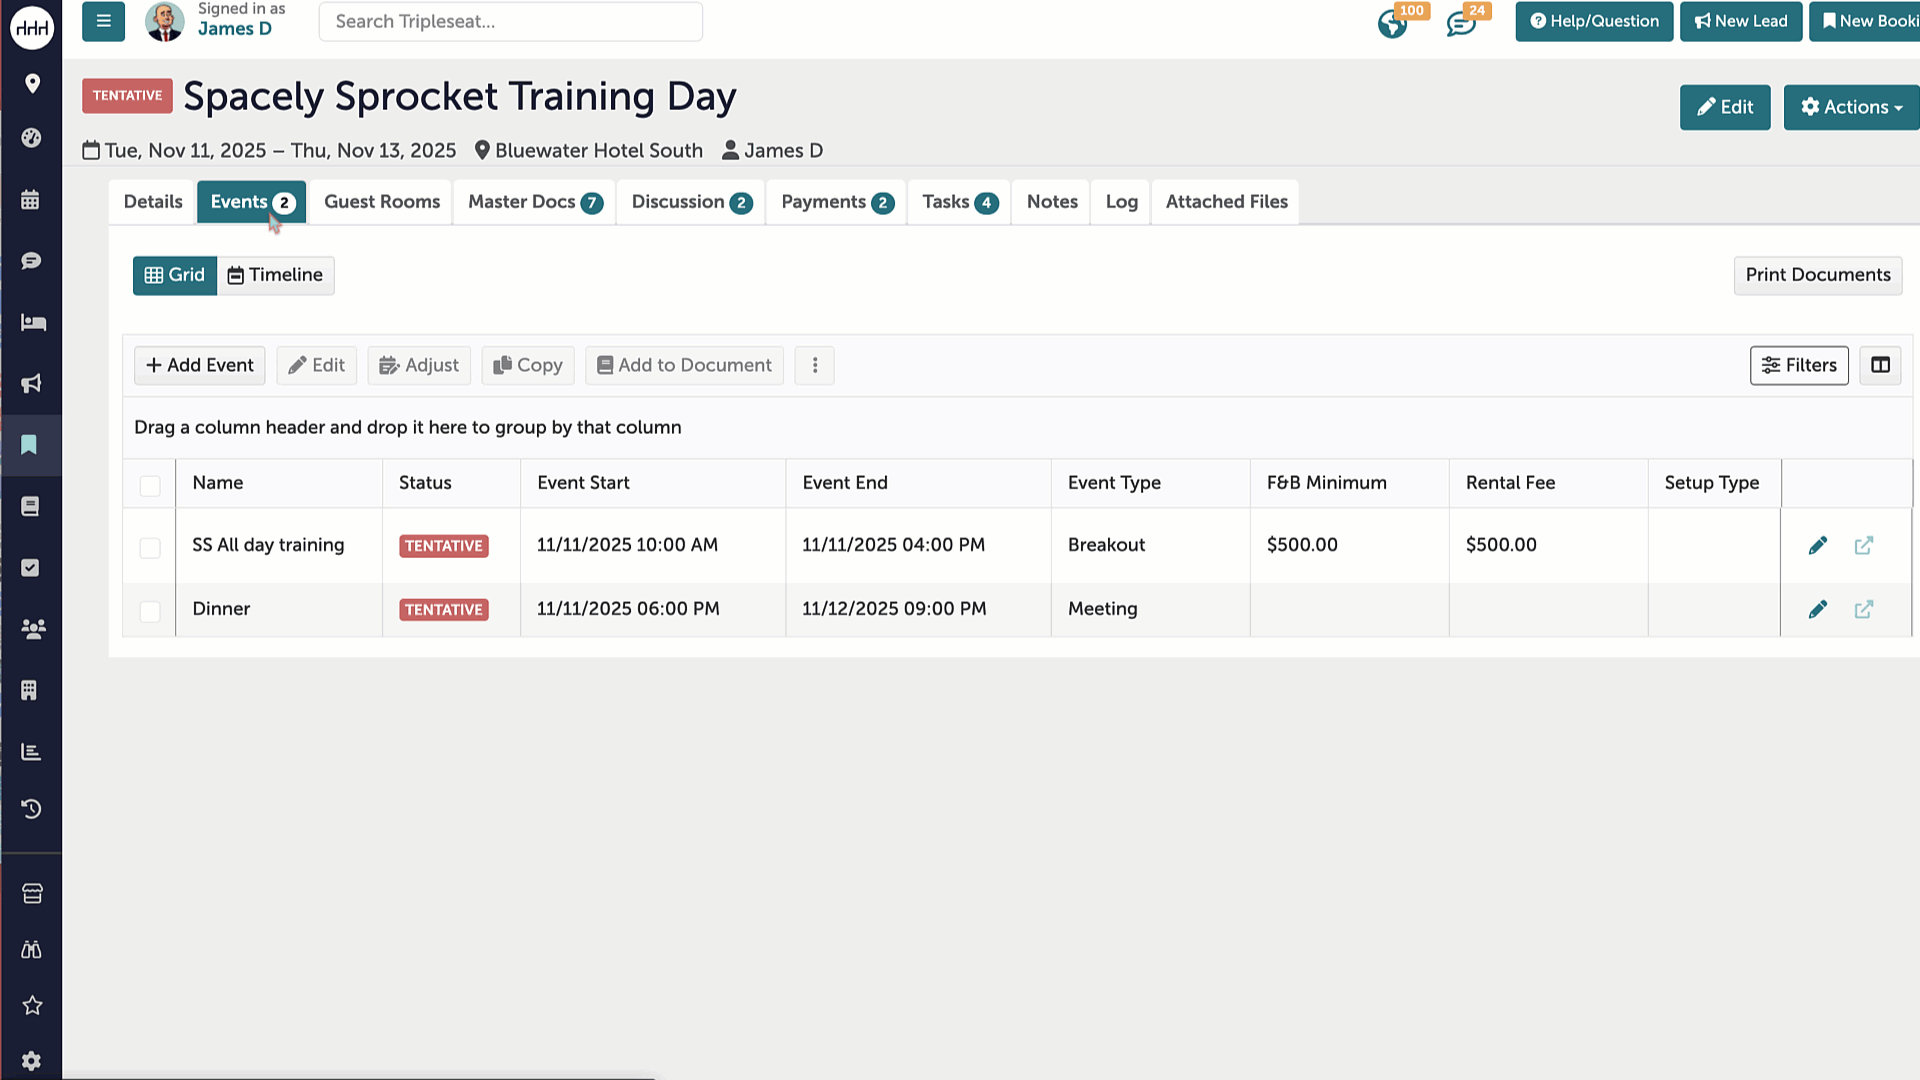The image size is (1920, 1080).
Task: Select all events header checkbox
Action: (150, 486)
